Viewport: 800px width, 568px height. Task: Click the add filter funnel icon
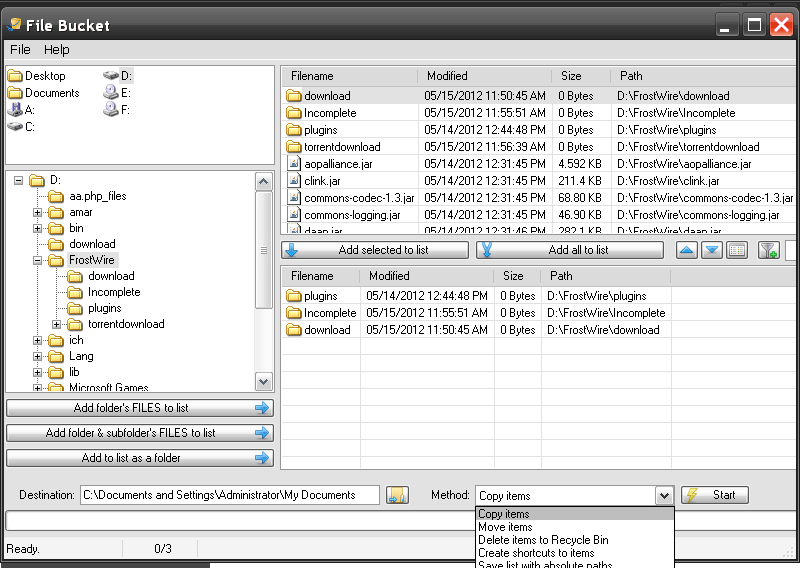[768, 250]
